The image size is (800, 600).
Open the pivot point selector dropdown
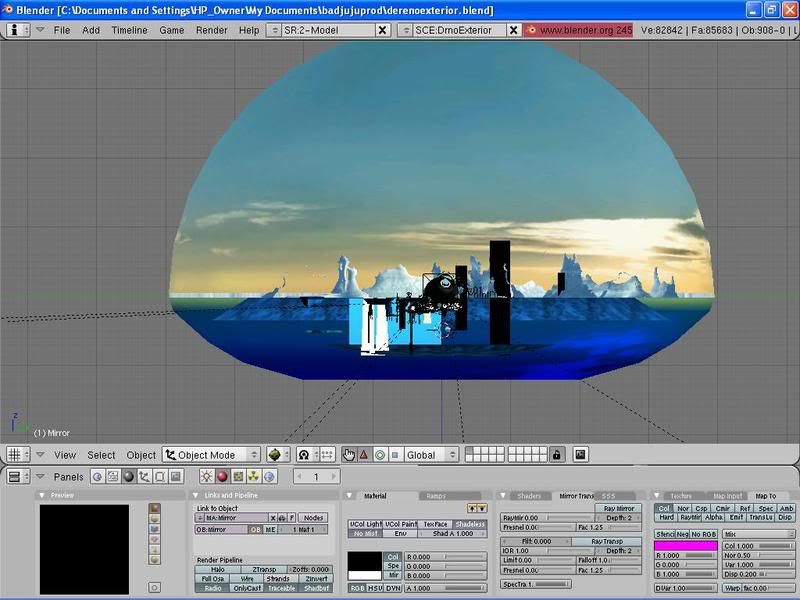click(x=308, y=455)
